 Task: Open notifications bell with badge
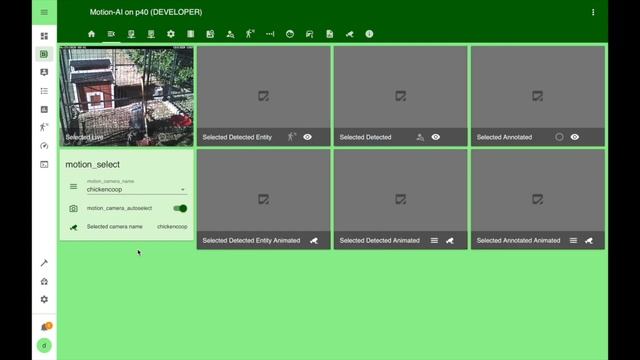click(45, 327)
